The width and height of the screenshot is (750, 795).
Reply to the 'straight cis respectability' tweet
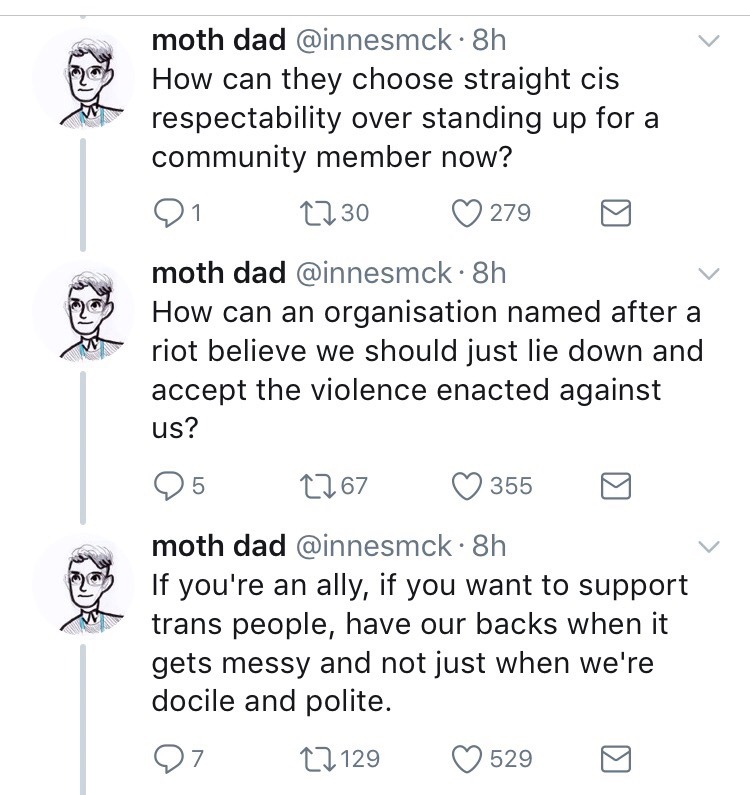click(x=167, y=212)
